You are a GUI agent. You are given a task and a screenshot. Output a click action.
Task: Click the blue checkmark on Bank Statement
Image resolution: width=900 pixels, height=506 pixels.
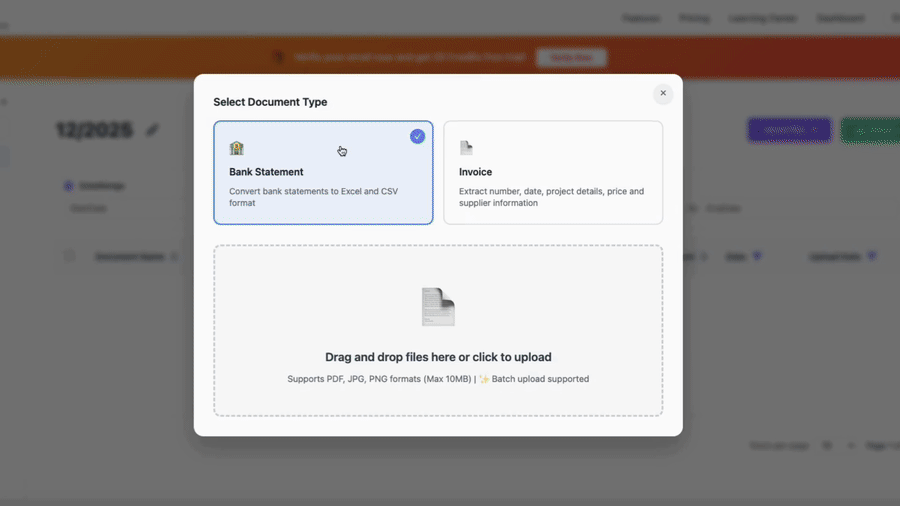[417, 136]
